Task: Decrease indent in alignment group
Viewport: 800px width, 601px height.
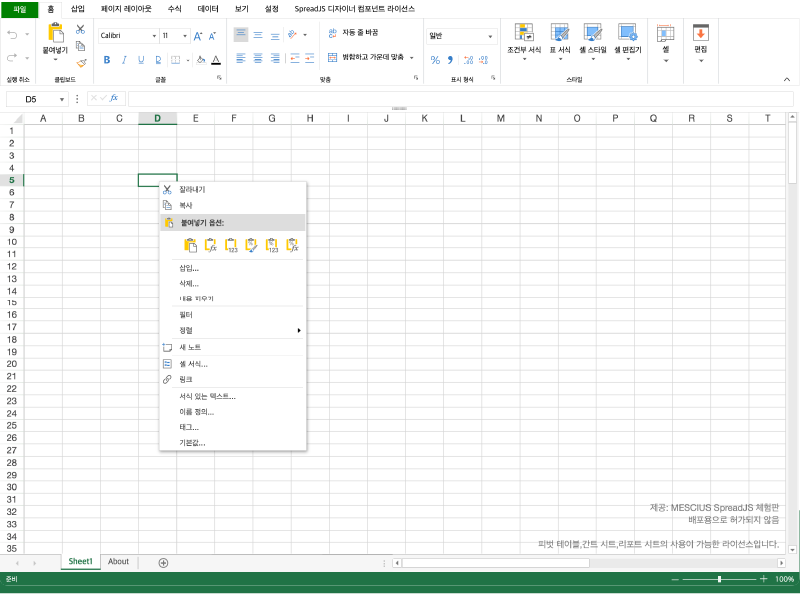Action: tap(295, 58)
